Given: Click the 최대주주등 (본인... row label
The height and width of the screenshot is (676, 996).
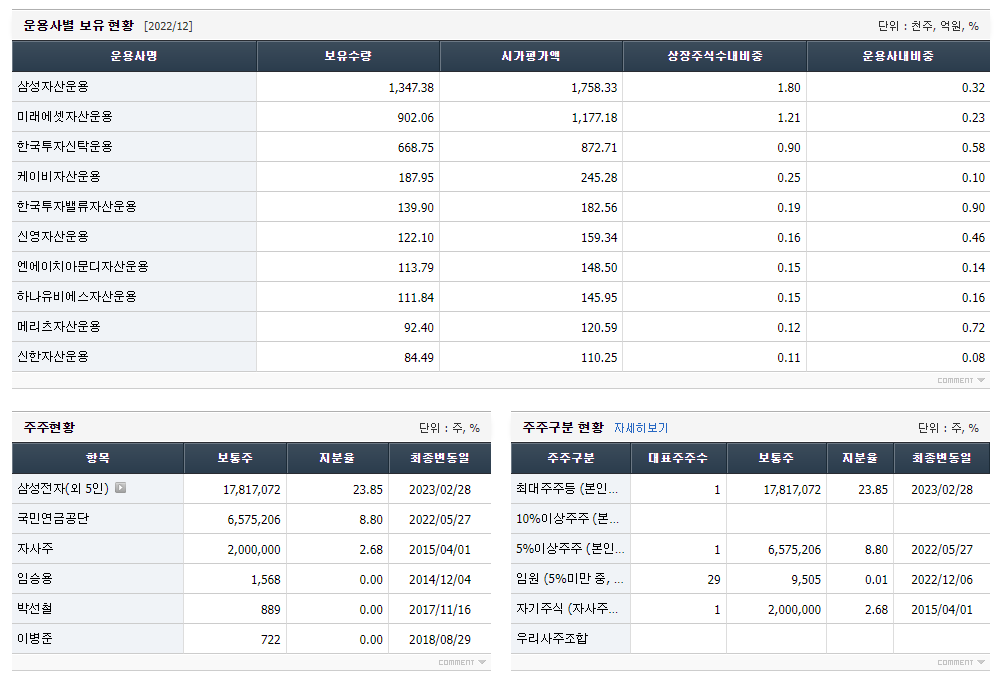Looking at the screenshot, I should (567, 489).
